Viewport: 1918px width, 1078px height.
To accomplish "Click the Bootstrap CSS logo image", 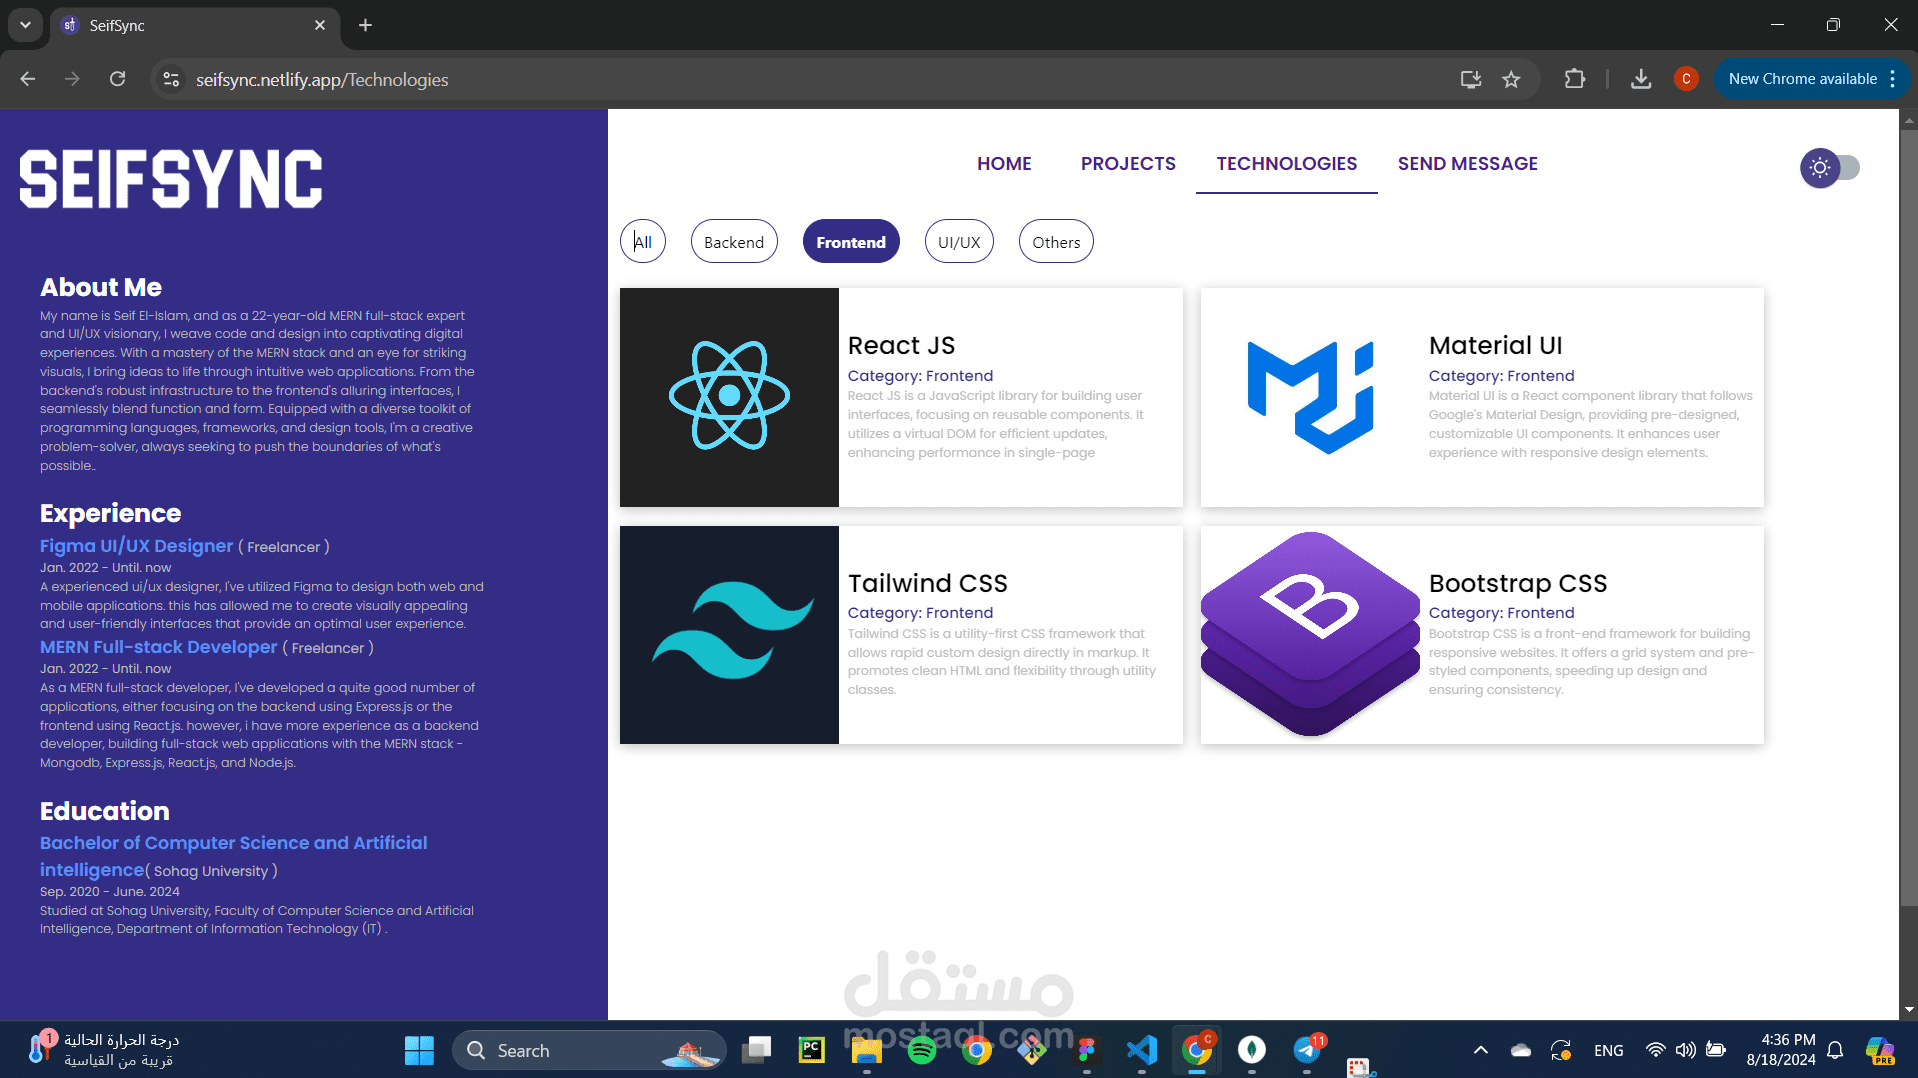I will 1310,635.
